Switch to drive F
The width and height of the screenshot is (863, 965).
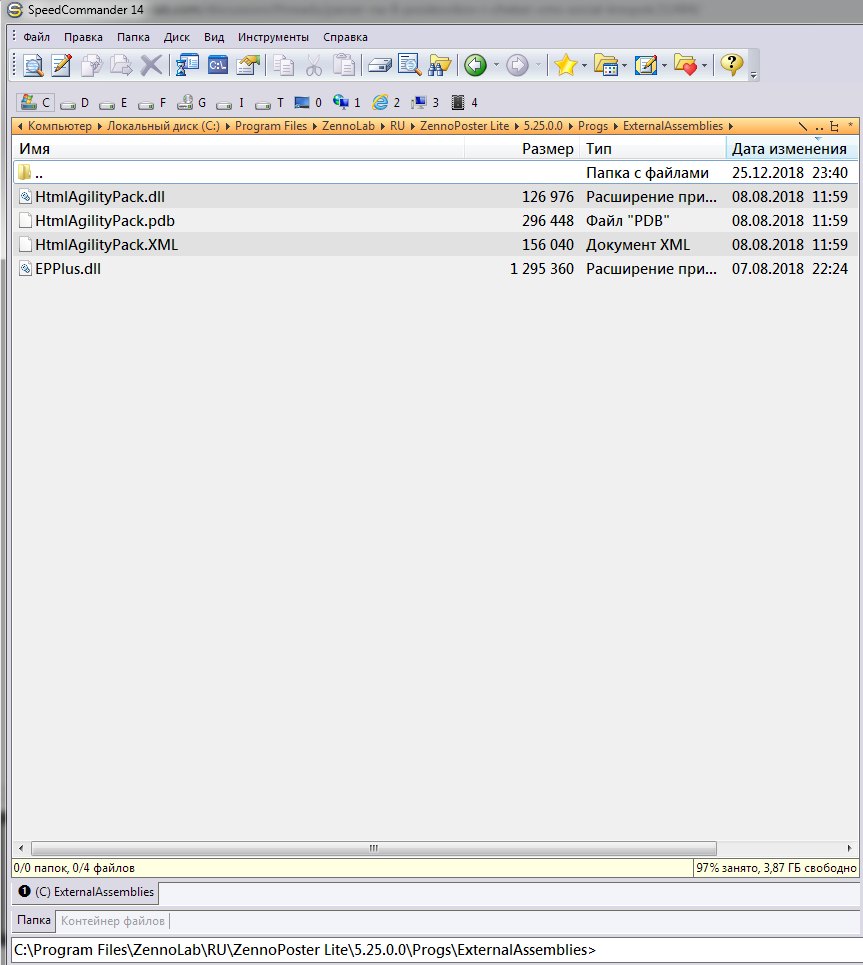153,103
